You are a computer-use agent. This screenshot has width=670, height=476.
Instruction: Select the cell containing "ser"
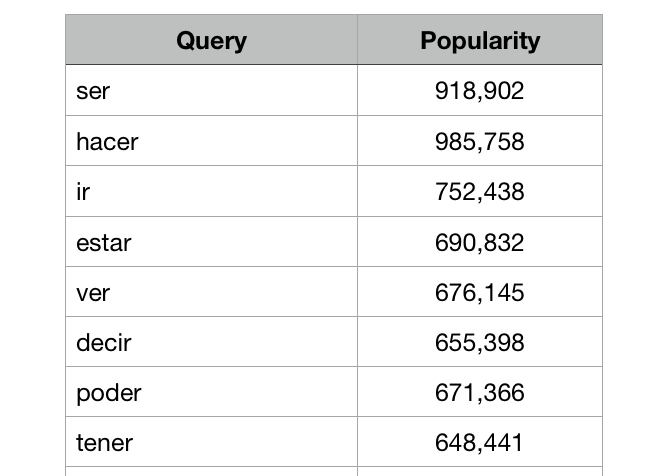click(x=211, y=91)
